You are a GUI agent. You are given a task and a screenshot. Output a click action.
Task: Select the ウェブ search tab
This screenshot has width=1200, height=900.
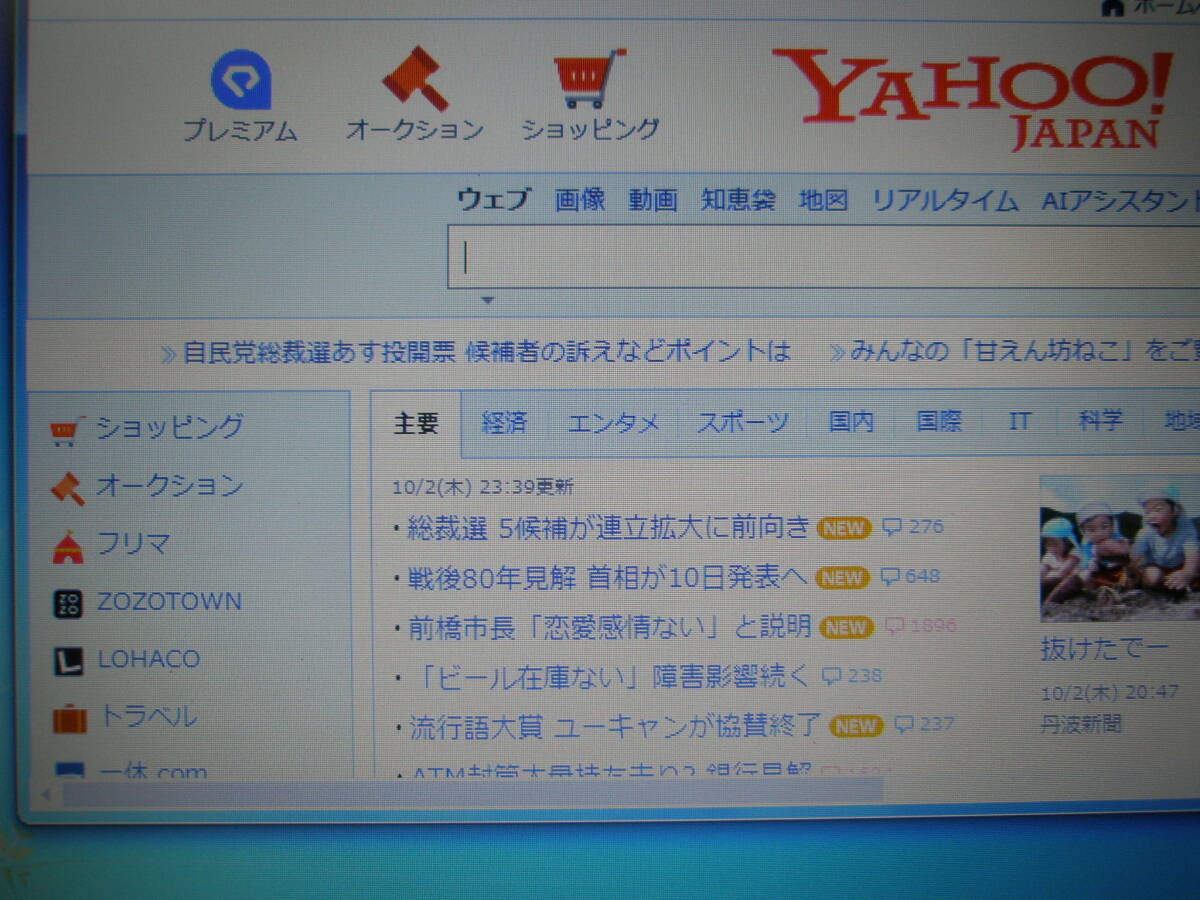click(x=493, y=199)
